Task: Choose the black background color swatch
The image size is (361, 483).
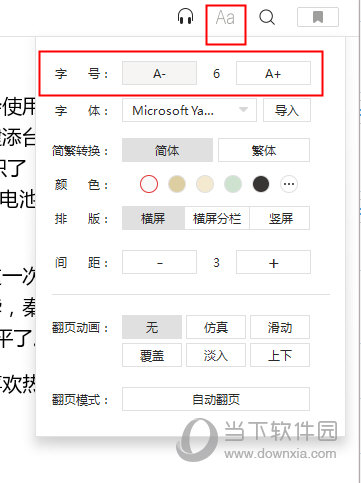Action: (x=261, y=184)
